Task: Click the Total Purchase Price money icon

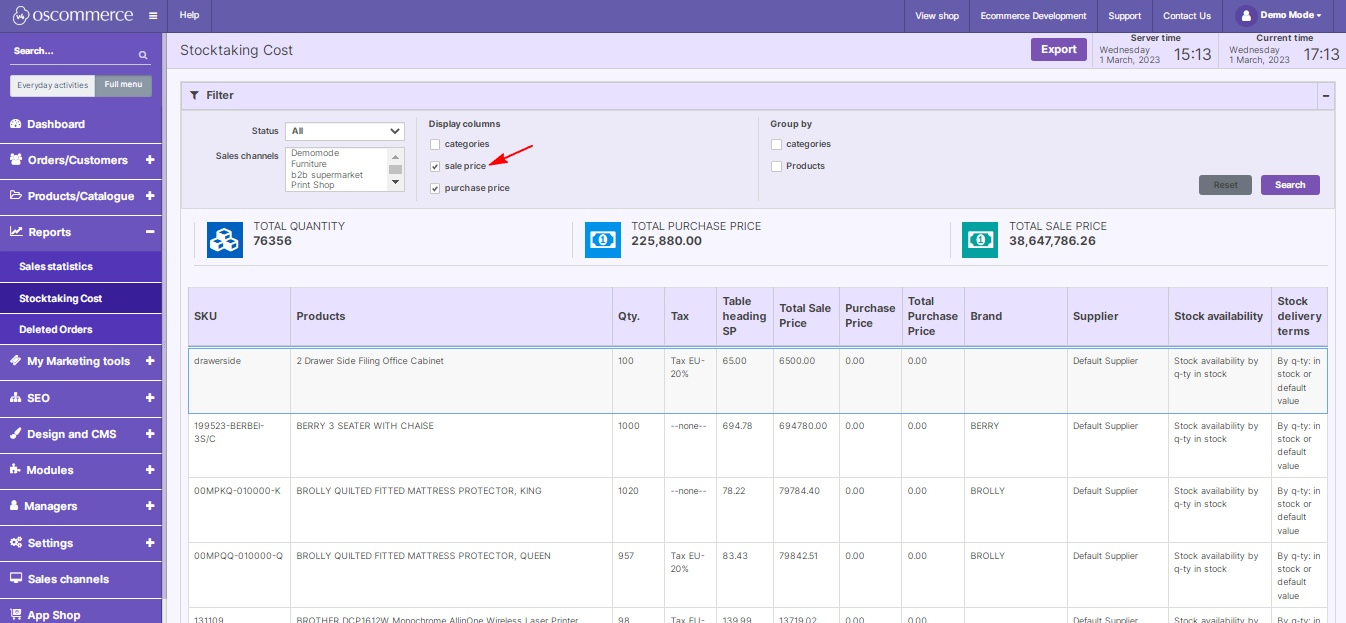Action: 603,240
